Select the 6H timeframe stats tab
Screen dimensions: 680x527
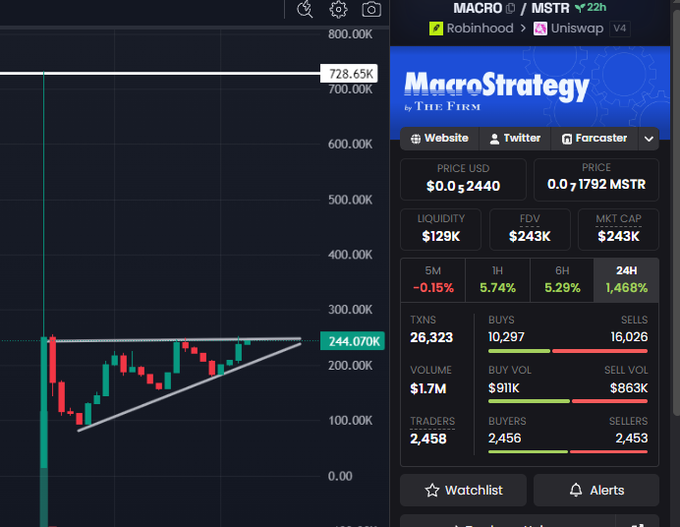[x=562, y=280]
